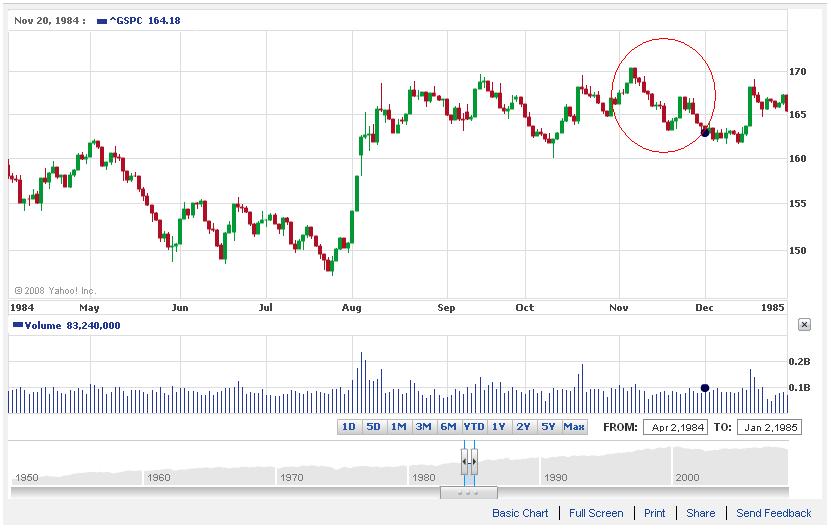Screen dimensions: 831x530
Task: Set chart range to 5Y
Action: (548, 427)
